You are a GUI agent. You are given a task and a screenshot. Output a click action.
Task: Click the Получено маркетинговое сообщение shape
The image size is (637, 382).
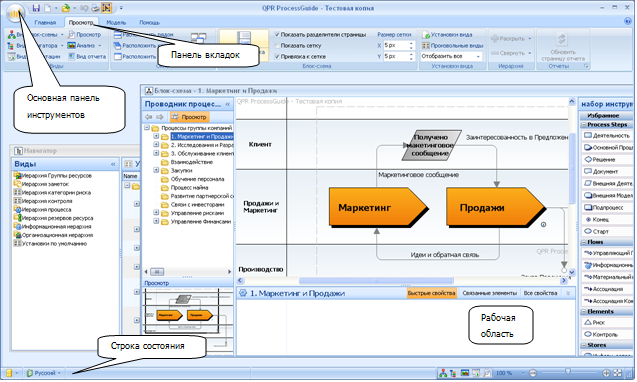[431, 145]
